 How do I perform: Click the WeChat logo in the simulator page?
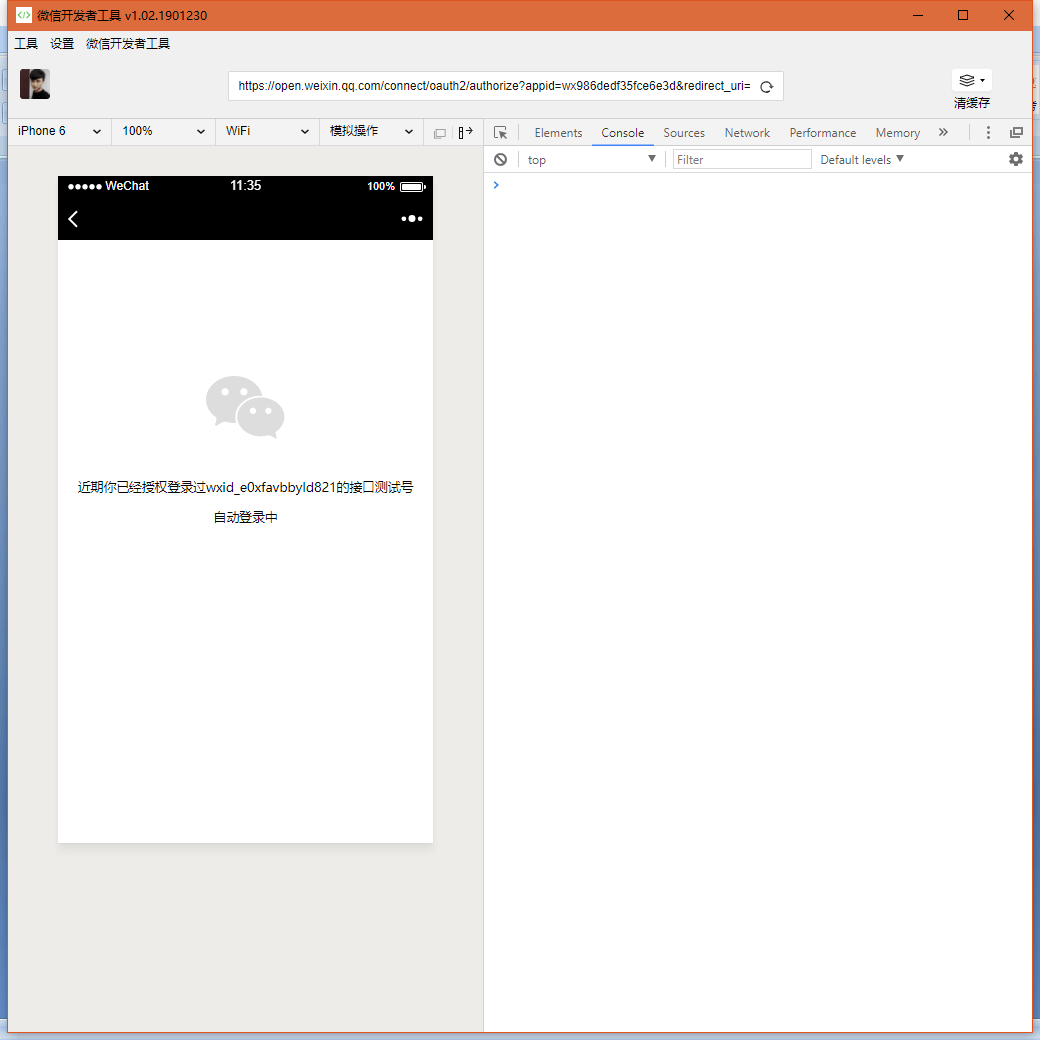245,407
